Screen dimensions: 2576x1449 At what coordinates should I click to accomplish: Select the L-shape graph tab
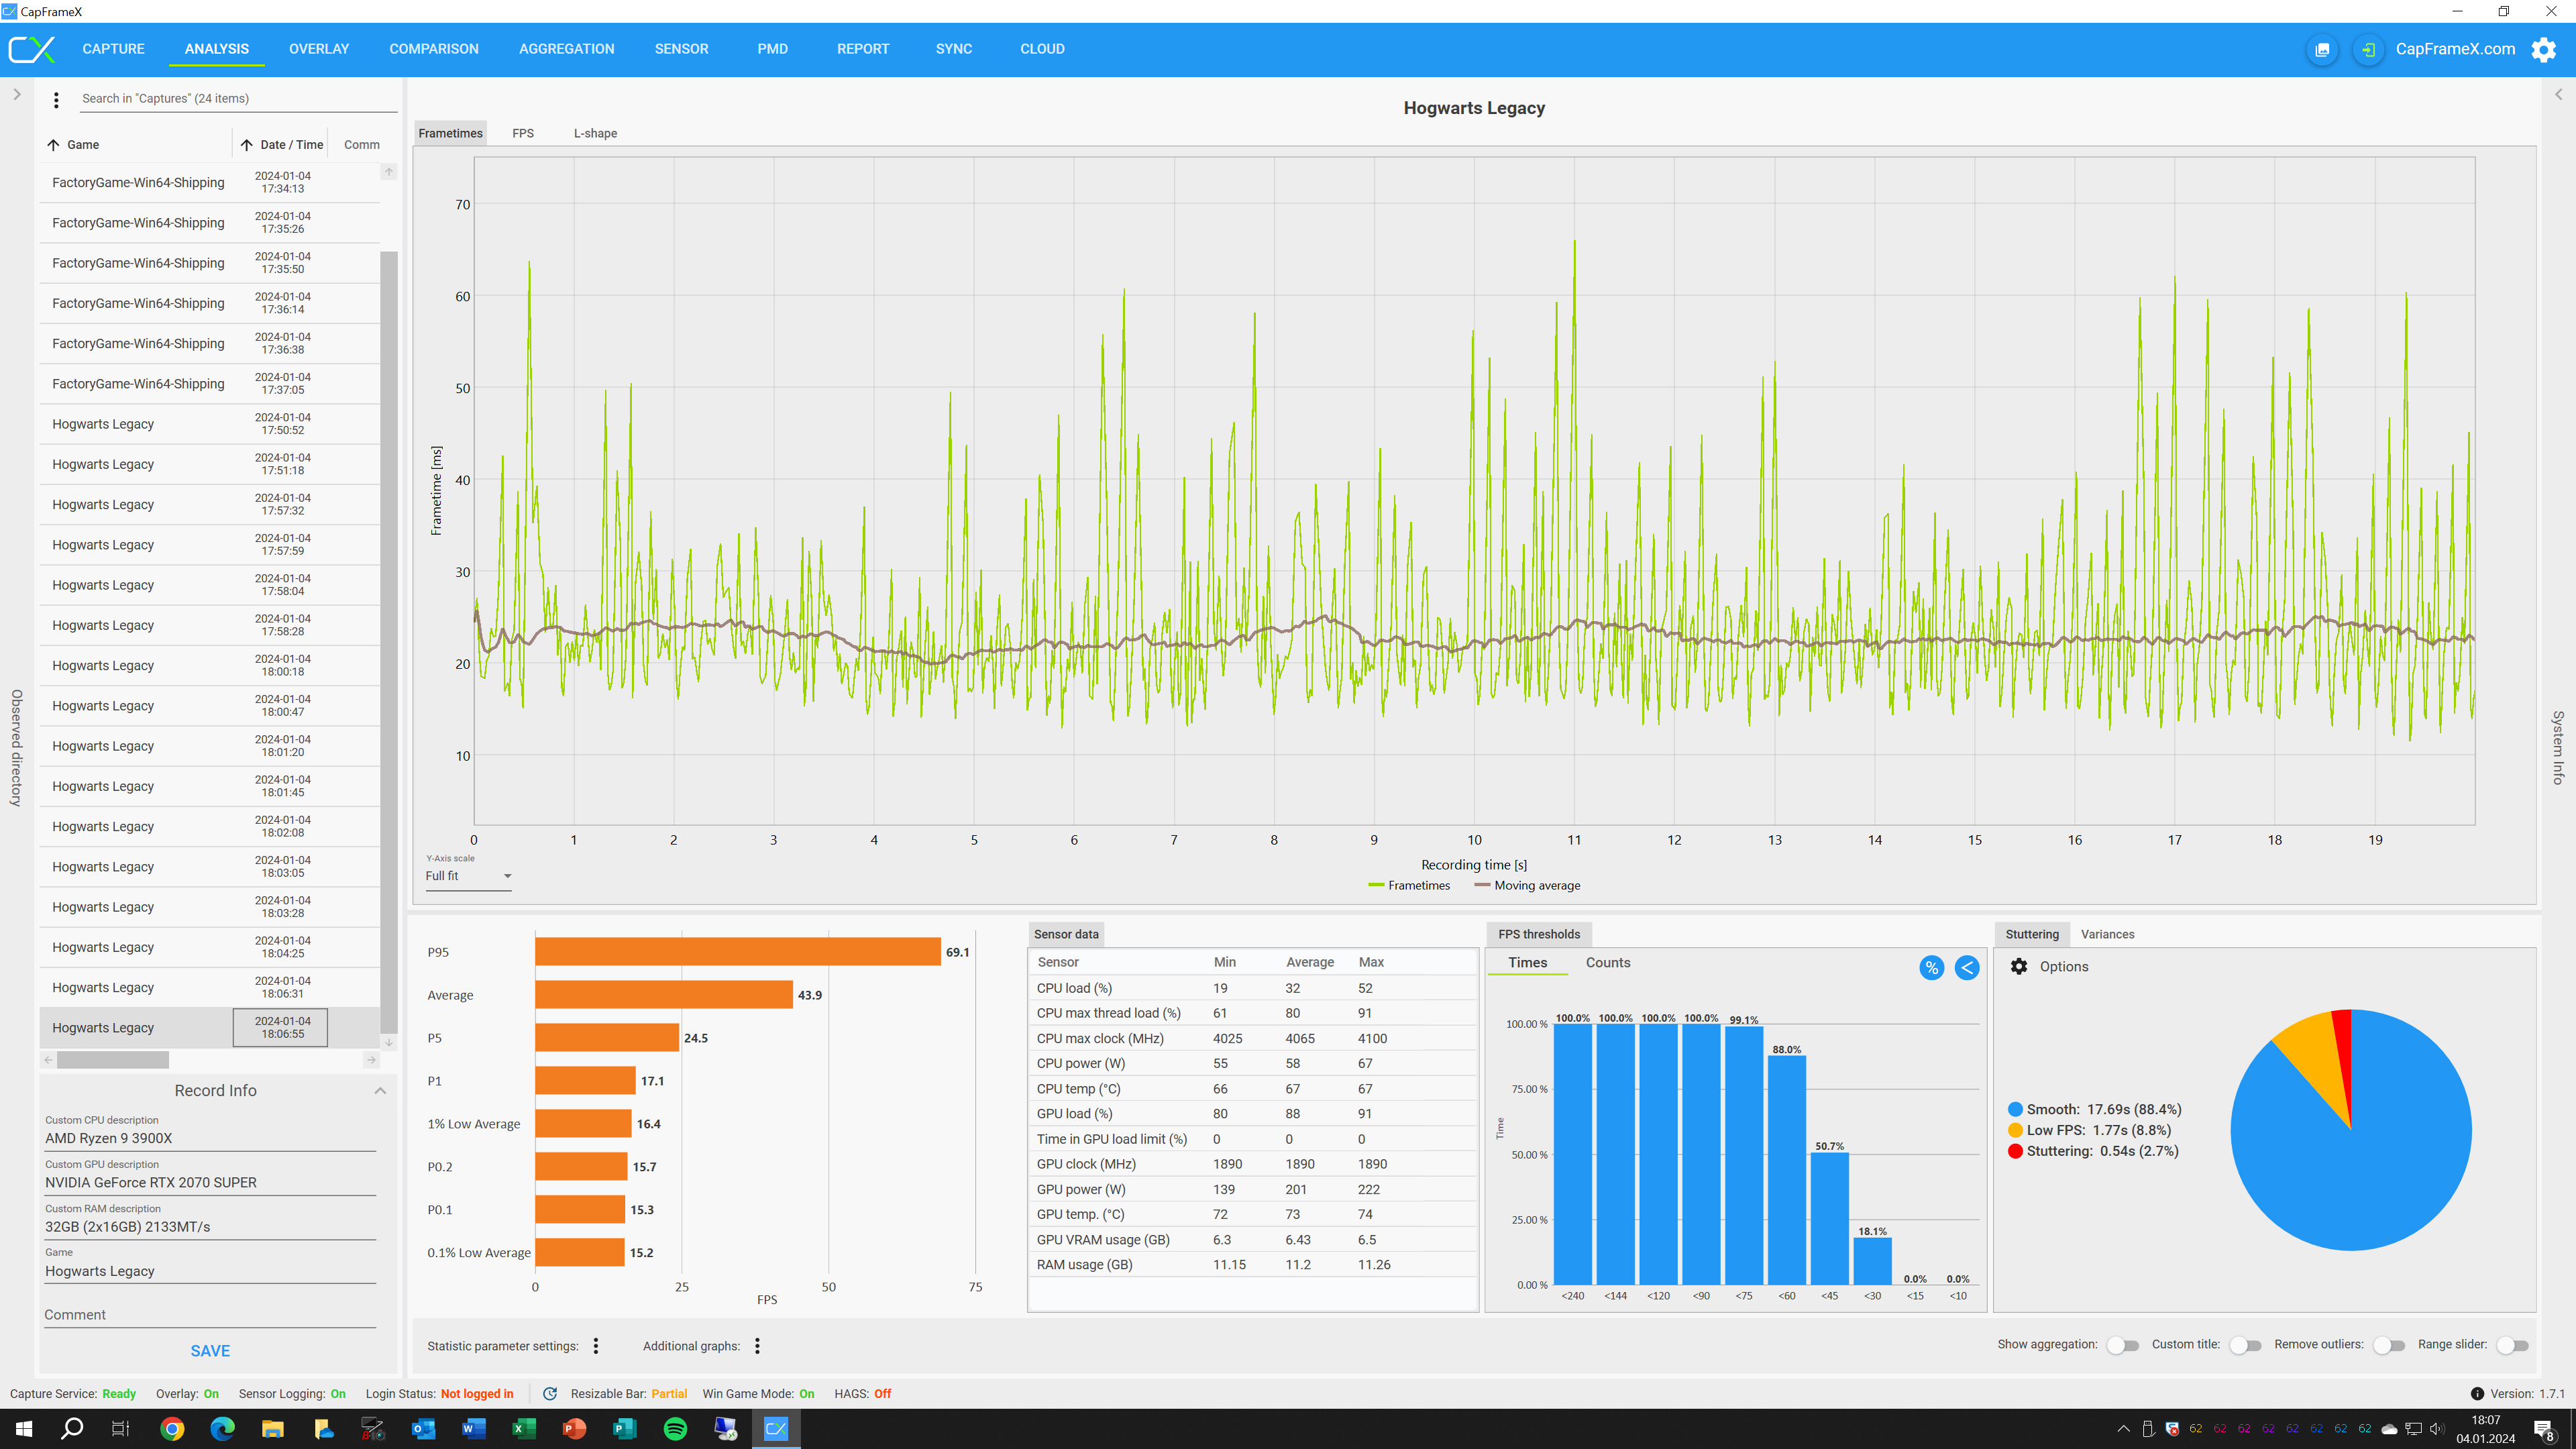pyautogui.click(x=595, y=133)
